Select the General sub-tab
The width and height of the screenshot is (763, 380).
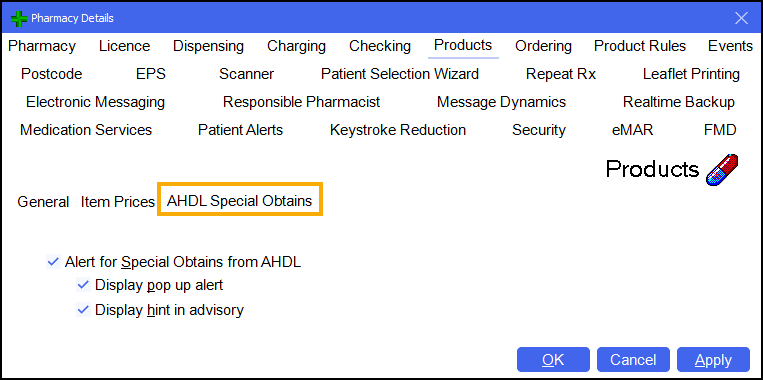click(x=43, y=201)
